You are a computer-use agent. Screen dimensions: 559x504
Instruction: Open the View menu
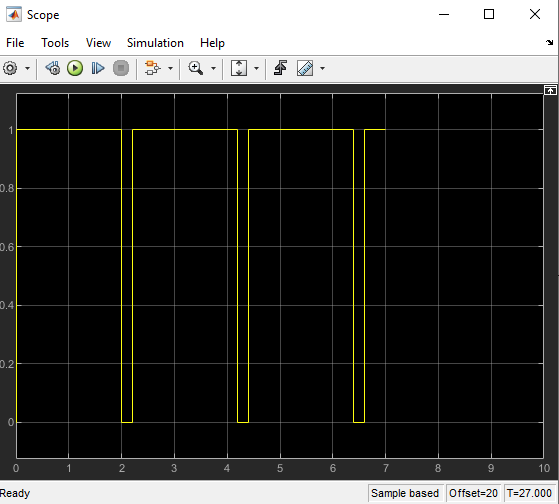click(x=98, y=43)
